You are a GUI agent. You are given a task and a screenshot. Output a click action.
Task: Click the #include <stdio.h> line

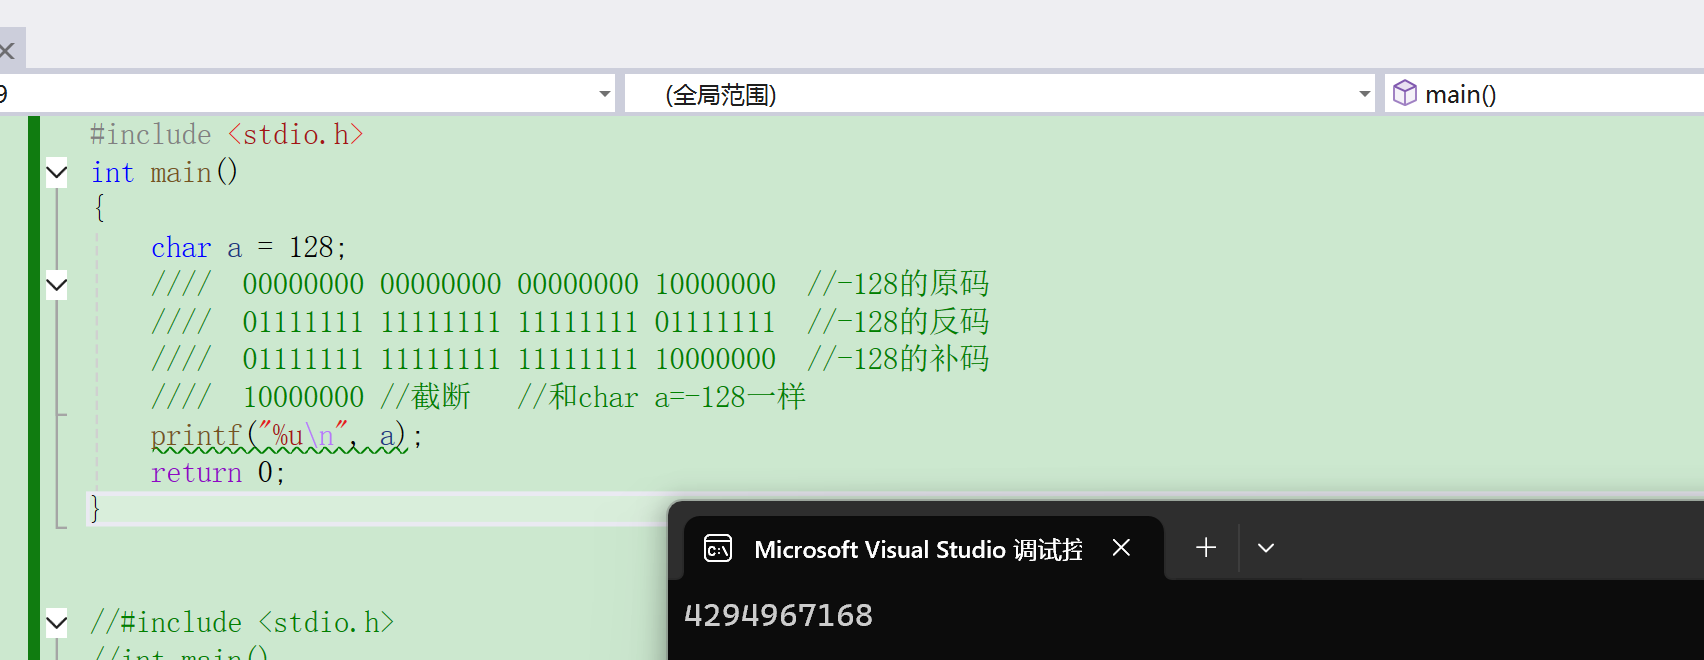coord(227,134)
